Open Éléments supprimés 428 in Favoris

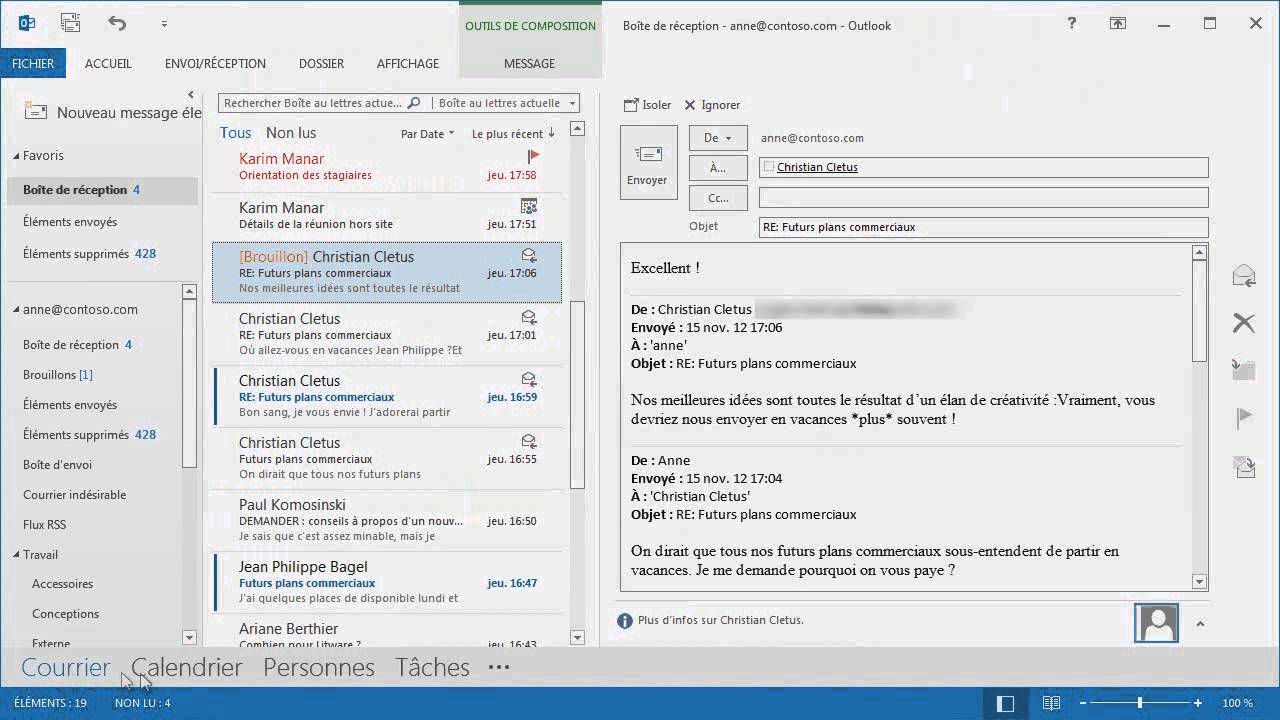click(90, 254)
